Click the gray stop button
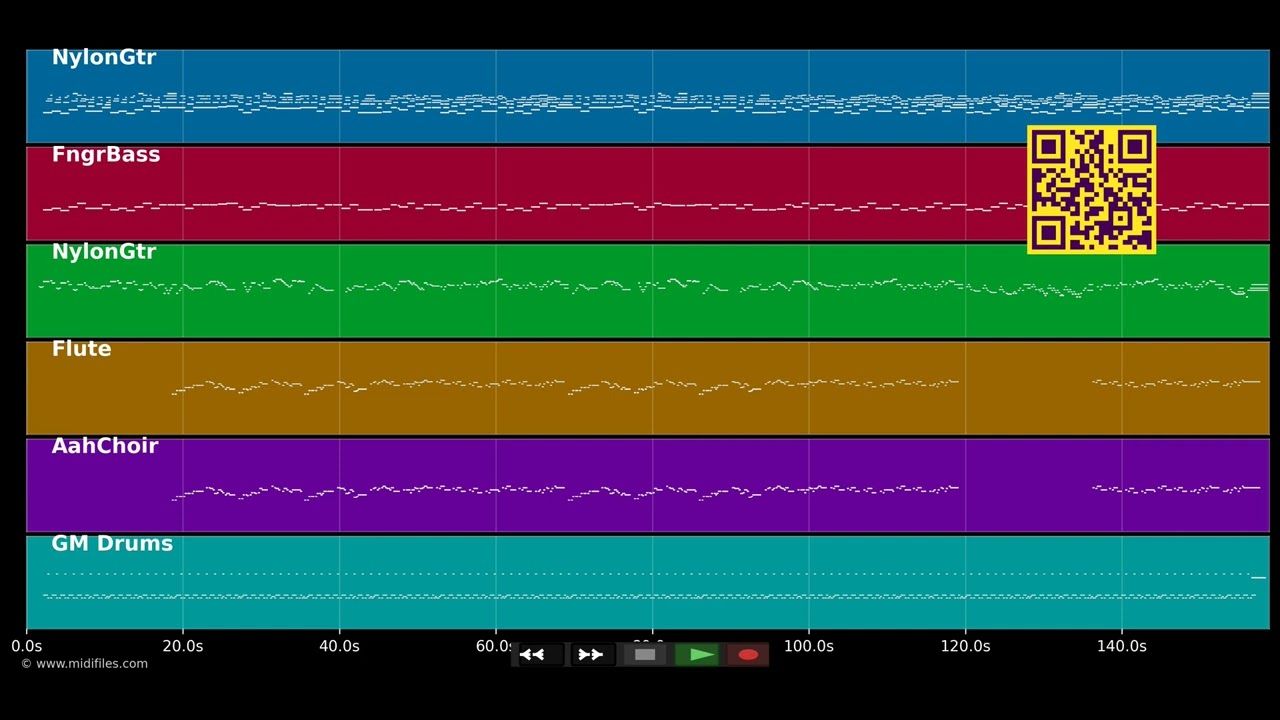The width and height of the screenshot is (1280, 720). pos(645,655)
